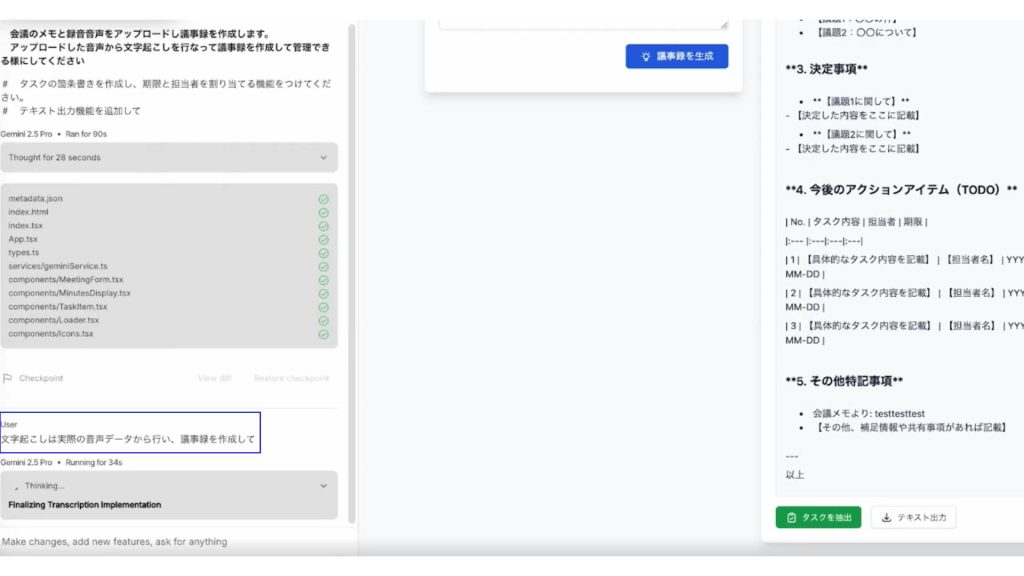Click the check icon beside services/geminiService.ts
1024x576 pixels.
click(323, 266)
